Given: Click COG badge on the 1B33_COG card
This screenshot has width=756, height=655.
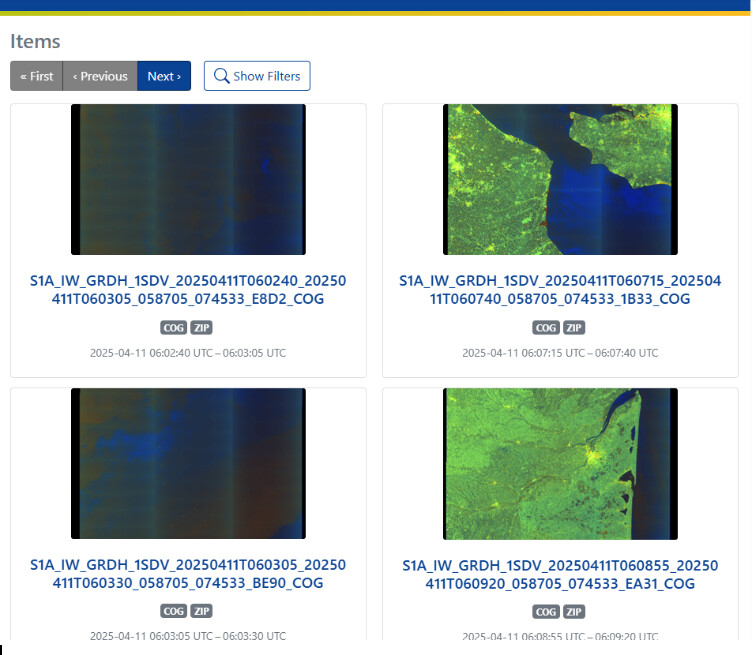Looking at the screenshot, I should (546, 328).
